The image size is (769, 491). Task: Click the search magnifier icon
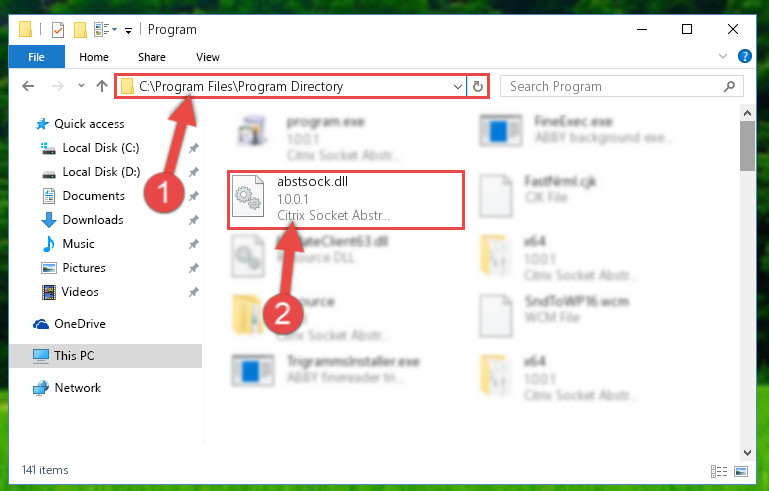(x=729, y=86)
